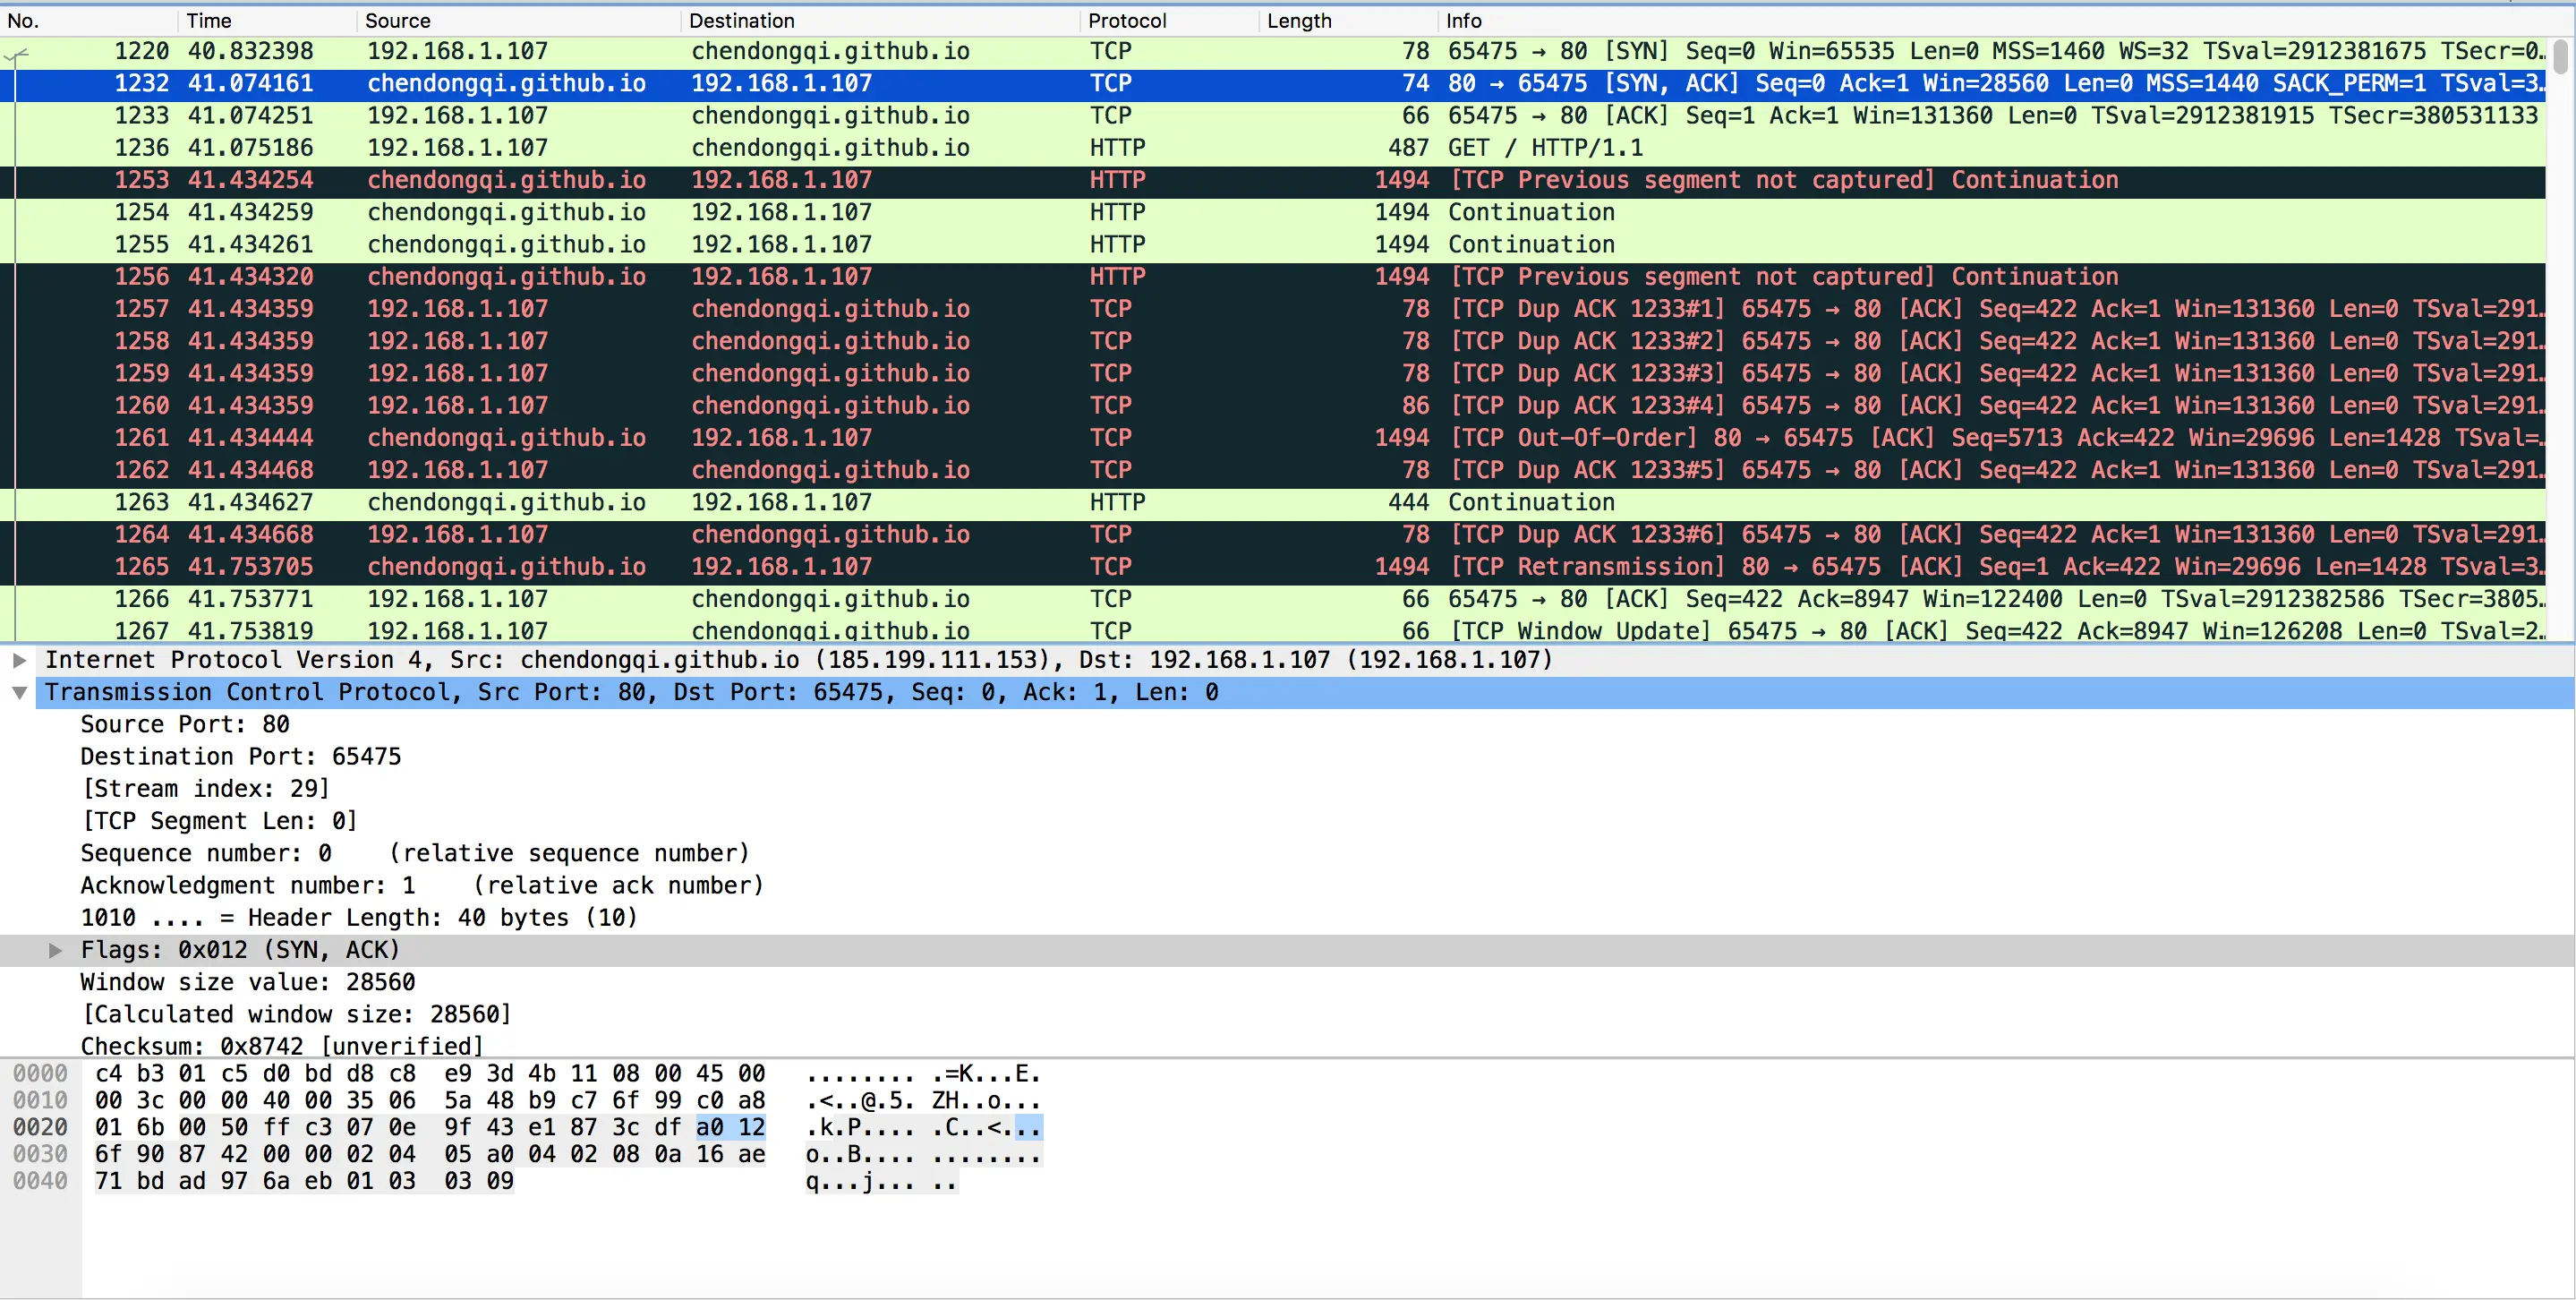The image size is (2576, 1300).
Task: Expand the Internet Protocol Version 4 section
Action: [19, 660]
